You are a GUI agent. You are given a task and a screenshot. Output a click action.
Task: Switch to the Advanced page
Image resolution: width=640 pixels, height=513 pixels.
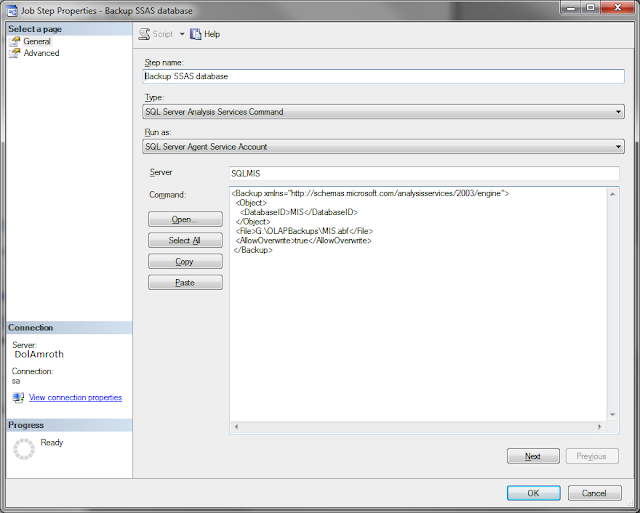click(x=41, y=53)
